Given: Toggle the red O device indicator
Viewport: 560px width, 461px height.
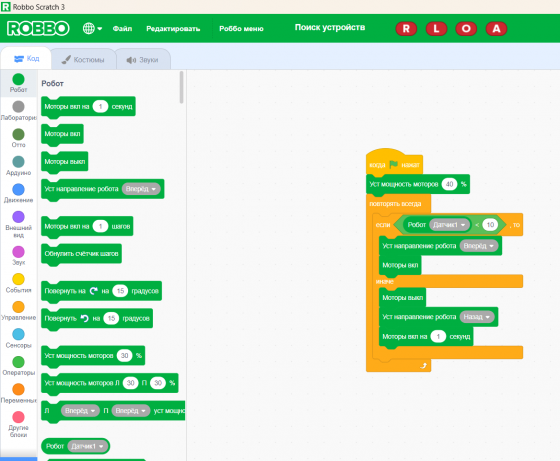Looking at the screenshot, I should click(466, 29).
